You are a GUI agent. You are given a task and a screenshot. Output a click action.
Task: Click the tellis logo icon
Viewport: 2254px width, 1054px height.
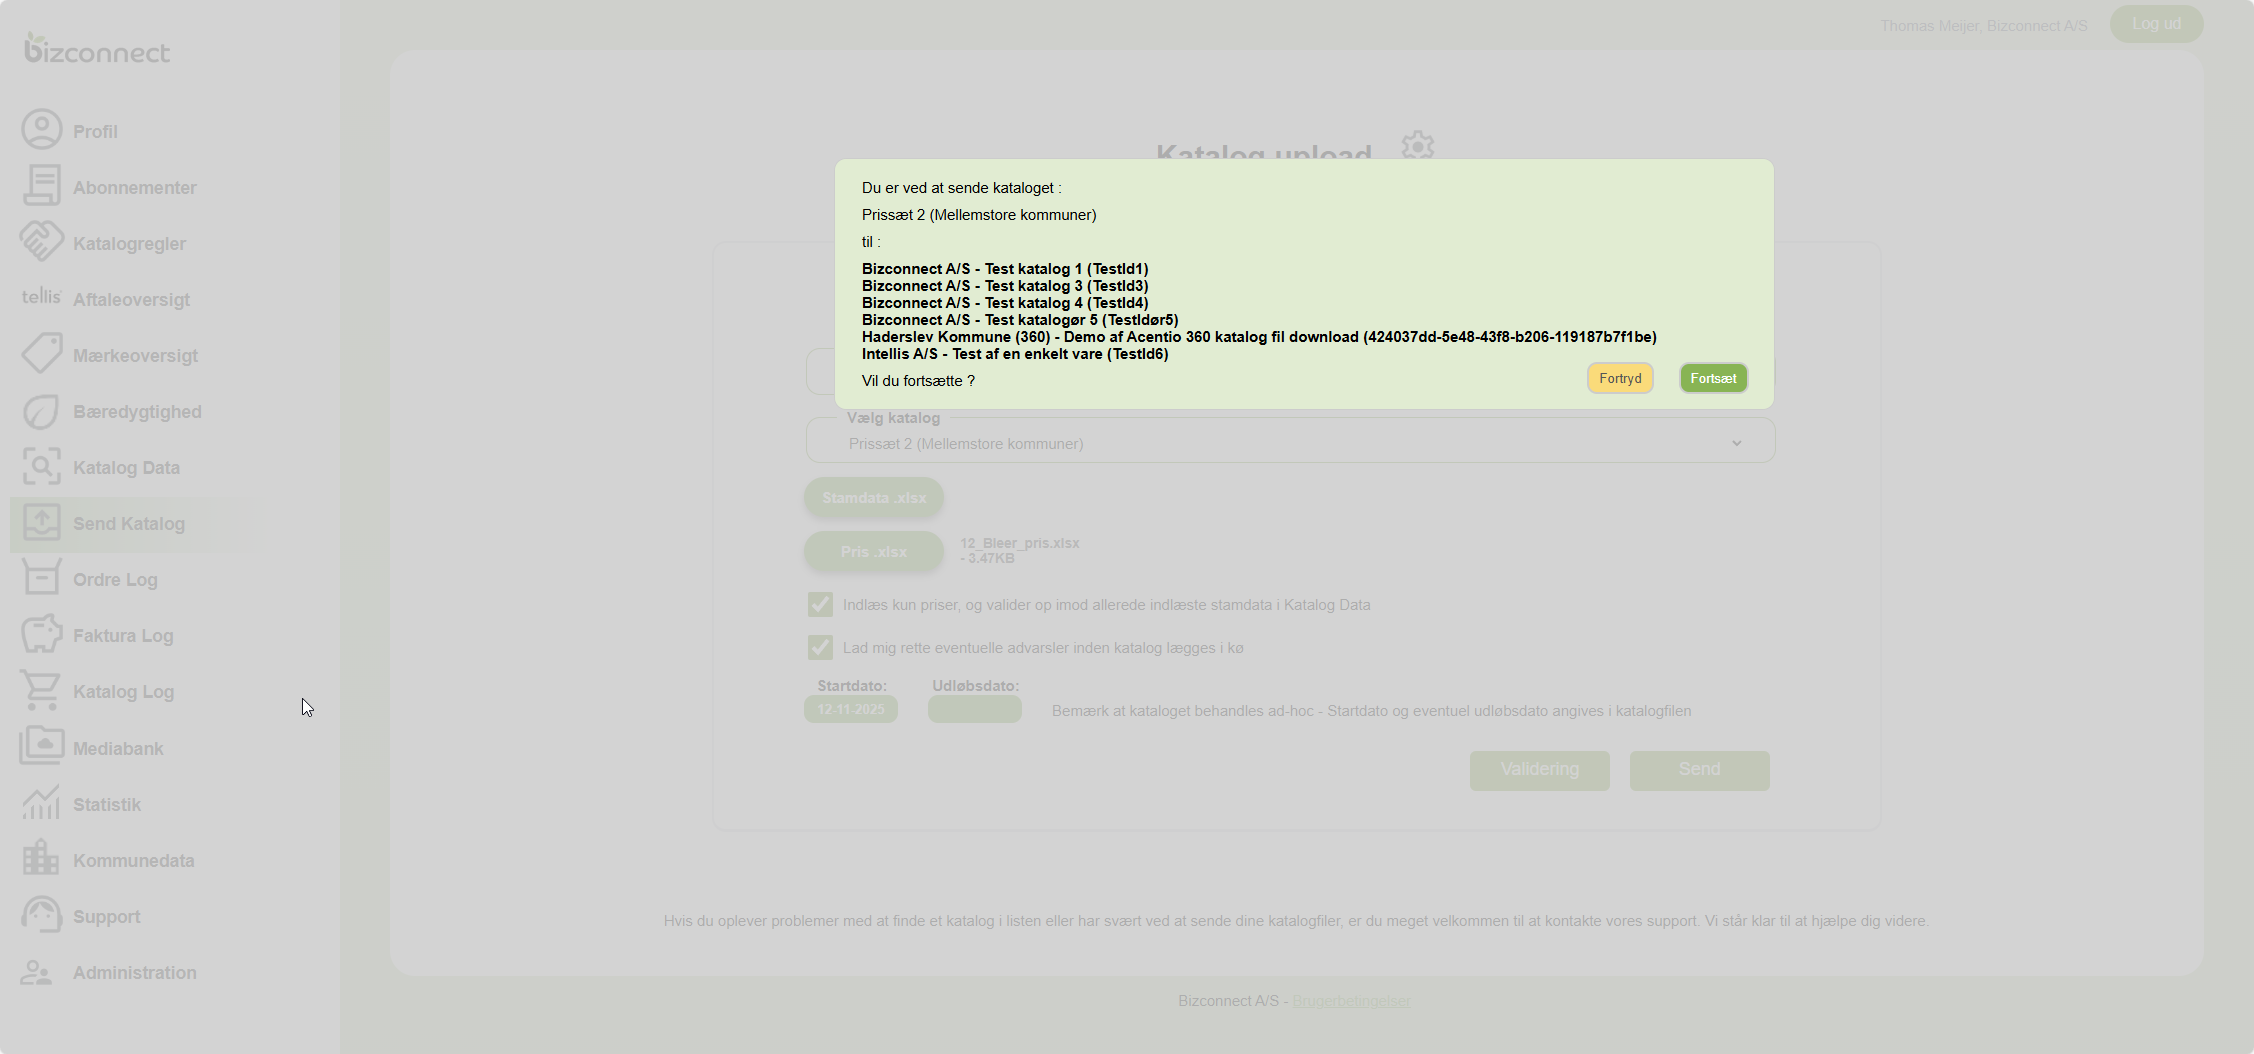point(42,297)
